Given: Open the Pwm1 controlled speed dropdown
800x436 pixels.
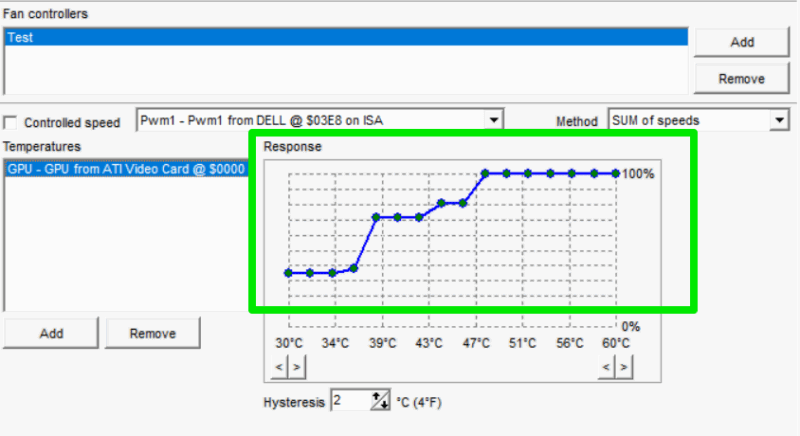Looking at the screenshot, I should (x=493, y=120).
